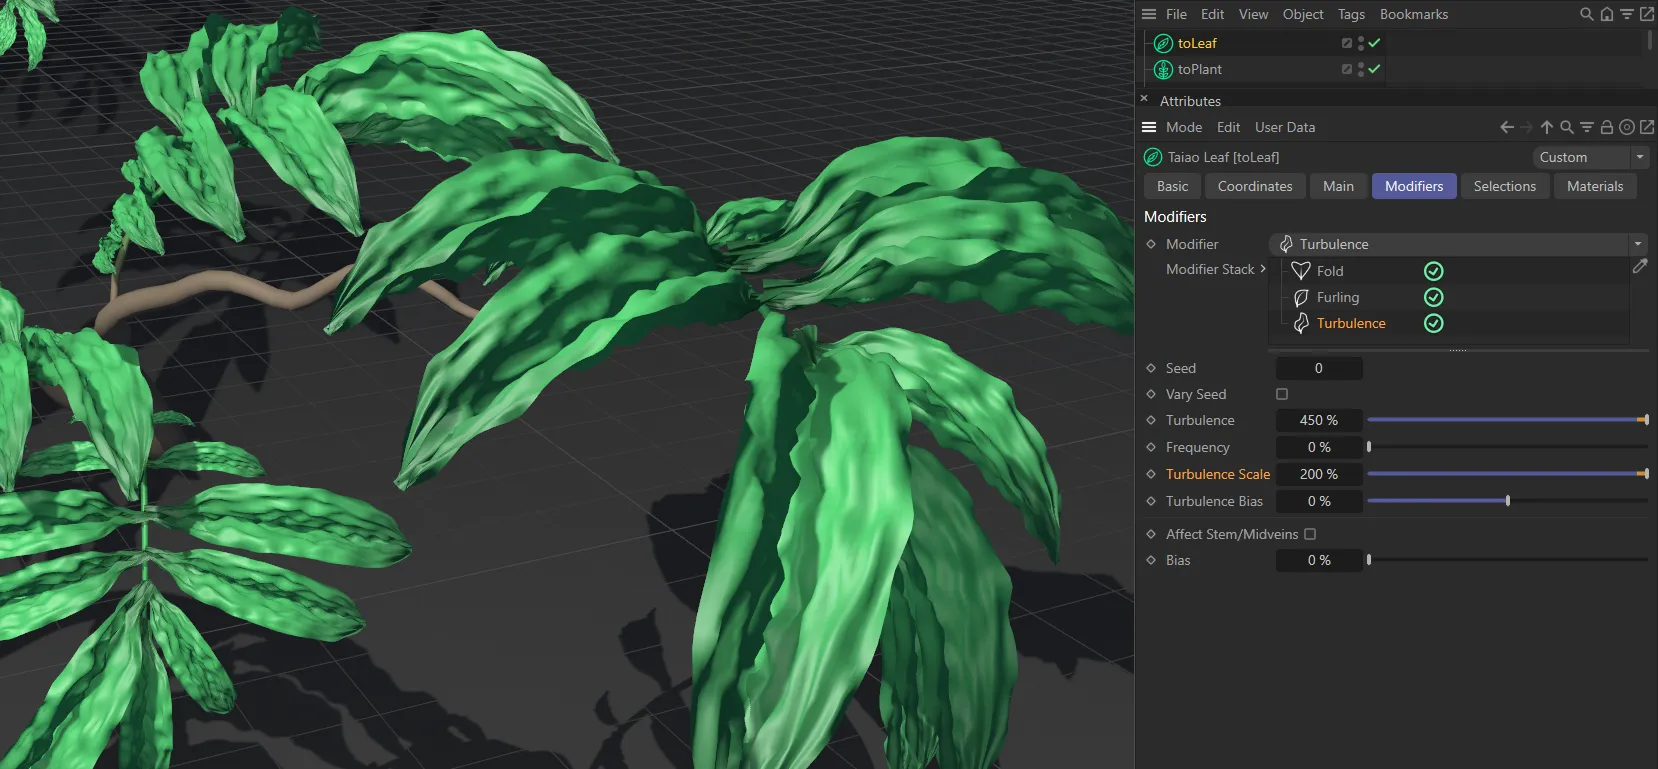Close the Attributes panel with the X

(1144, 99)
